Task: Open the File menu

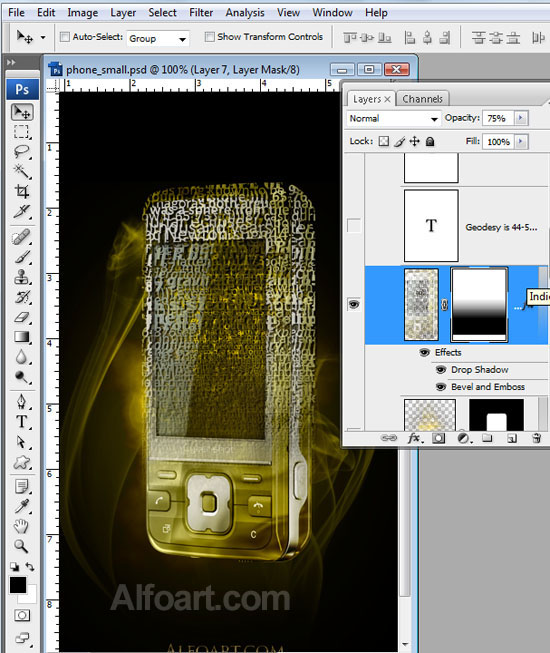Action: point(16,12)
